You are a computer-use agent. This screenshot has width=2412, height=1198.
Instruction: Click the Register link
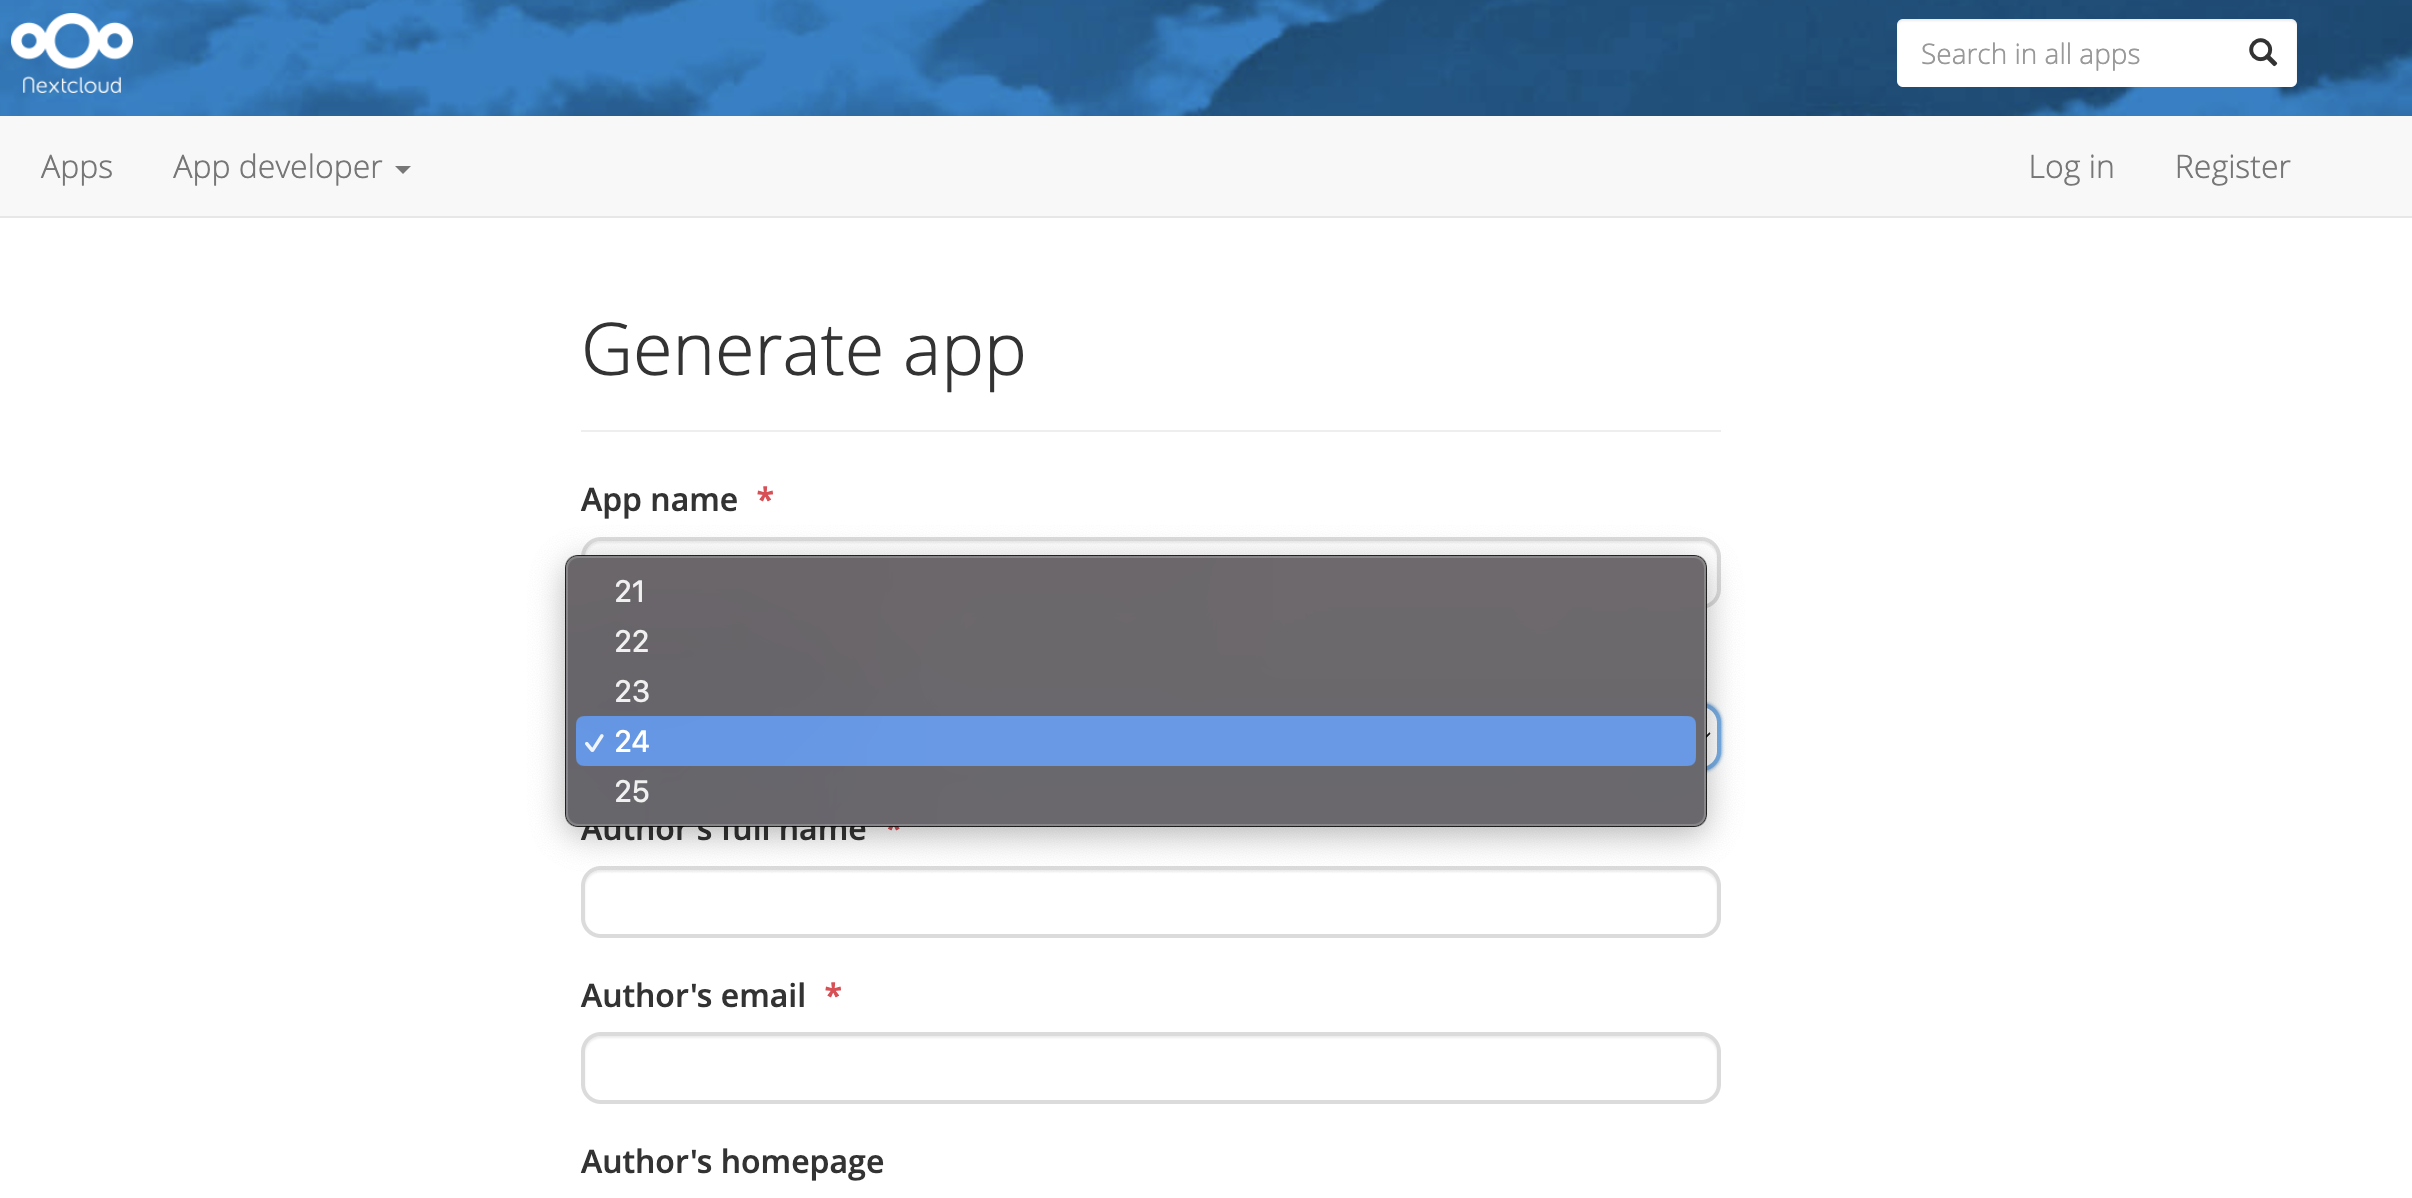pyautogui.click(x=2231, y=166)
